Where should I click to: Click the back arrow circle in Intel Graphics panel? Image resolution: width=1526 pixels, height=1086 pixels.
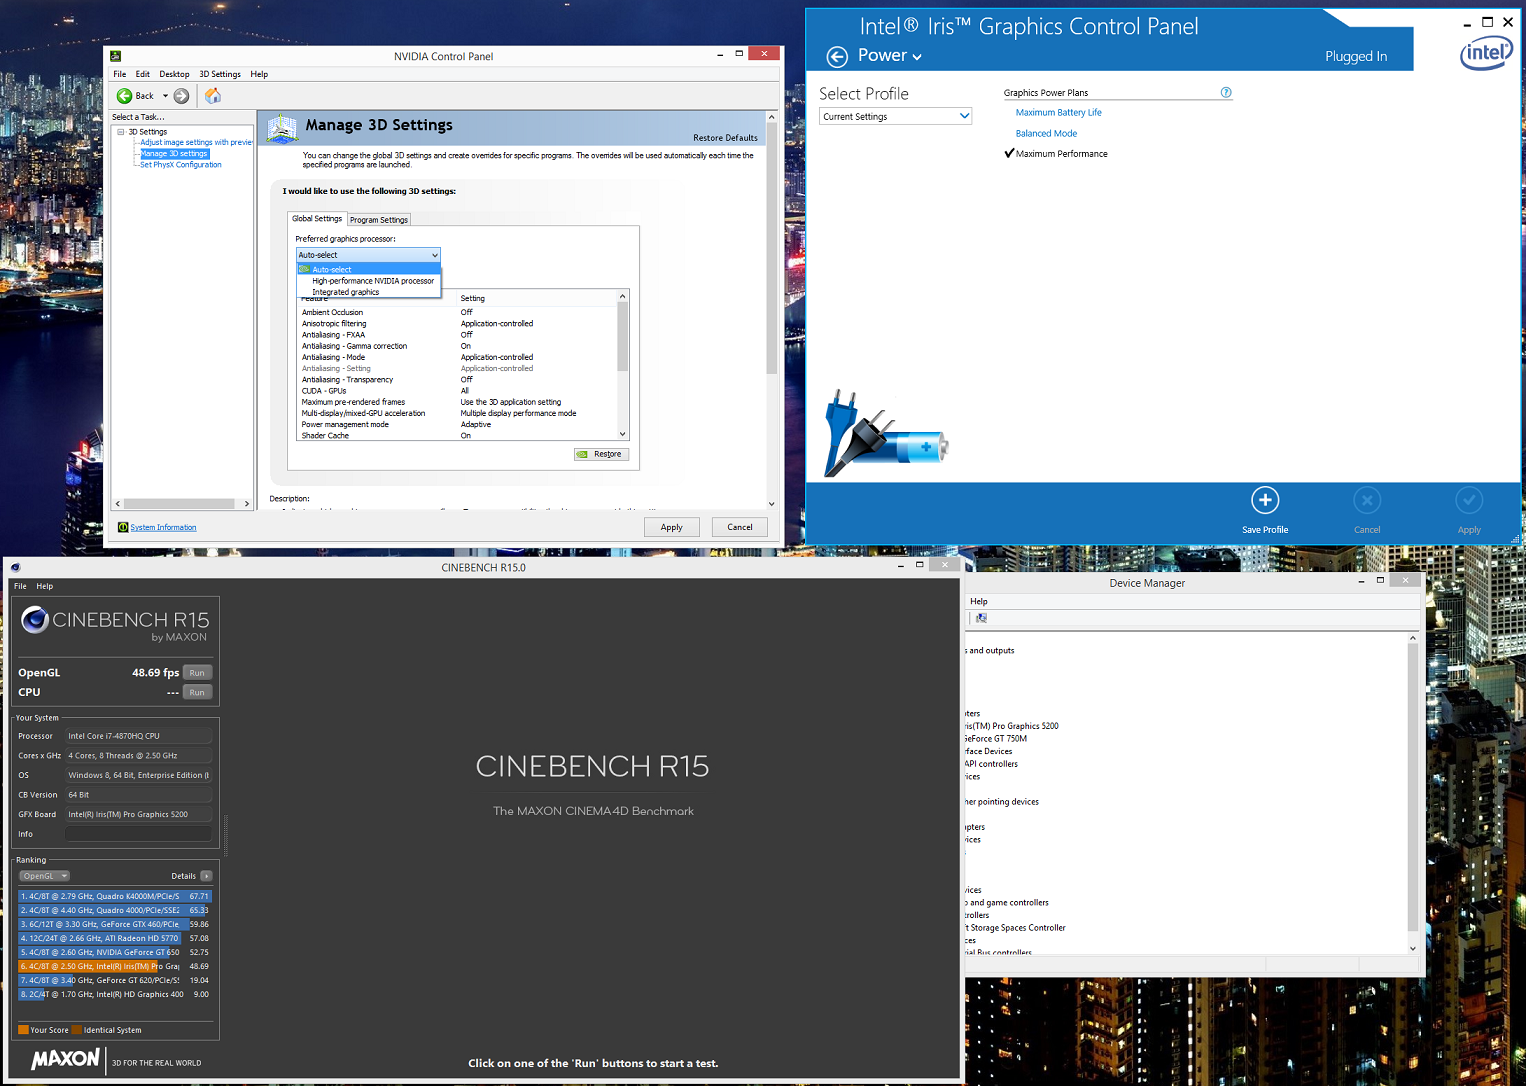tap(837, 56)
